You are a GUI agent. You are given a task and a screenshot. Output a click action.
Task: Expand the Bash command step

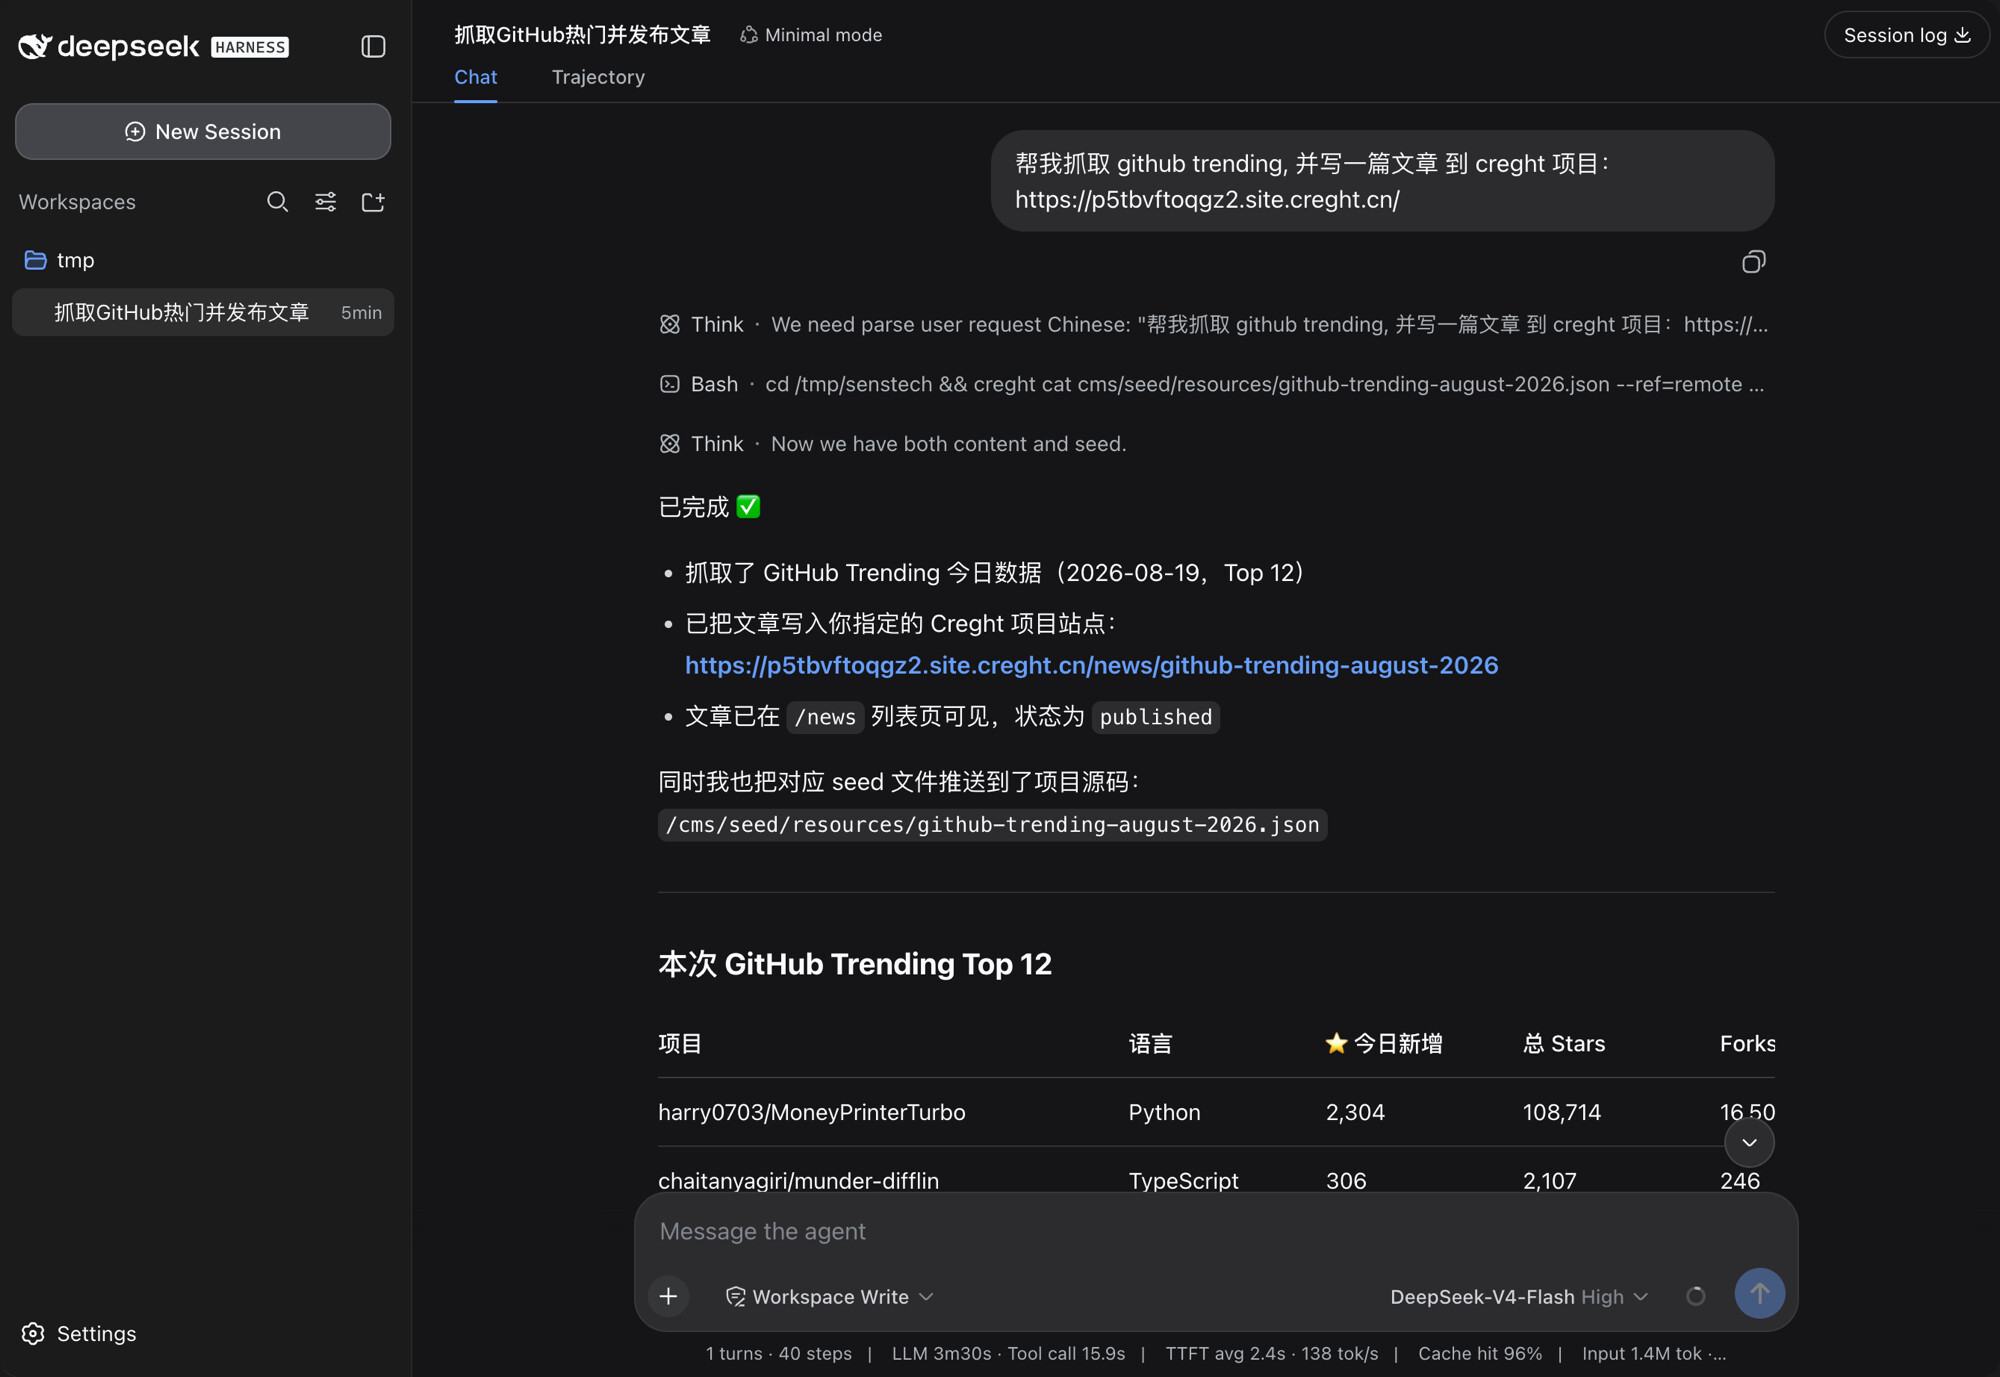coord(1213,384)
